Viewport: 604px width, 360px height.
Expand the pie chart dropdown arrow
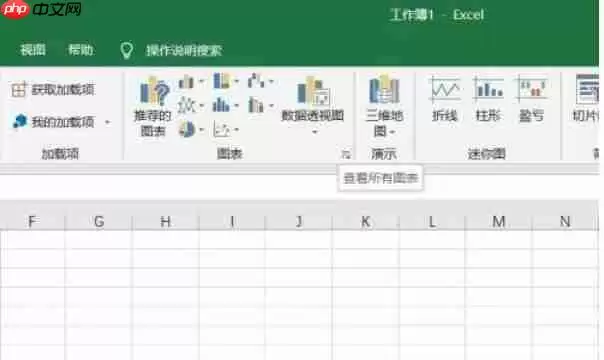201,130
